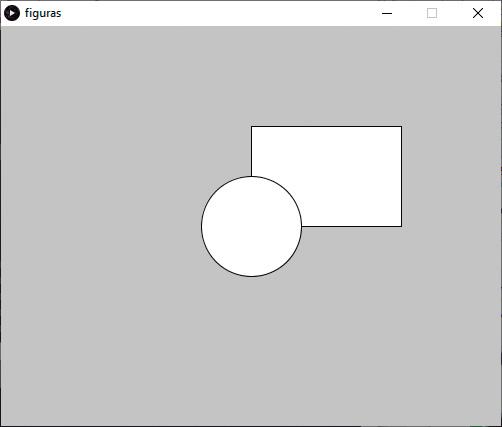Click the "figuras" window title text
The height and width of the screenshot is (427, 502).
coord(43,13)
